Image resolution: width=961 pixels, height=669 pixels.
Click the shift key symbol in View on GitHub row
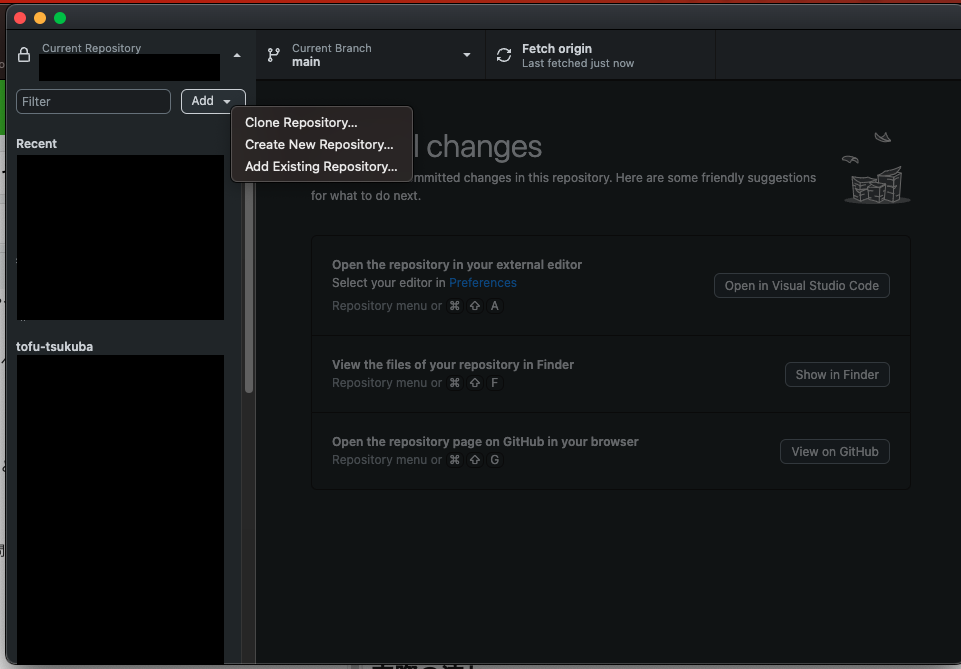(474, 459)
